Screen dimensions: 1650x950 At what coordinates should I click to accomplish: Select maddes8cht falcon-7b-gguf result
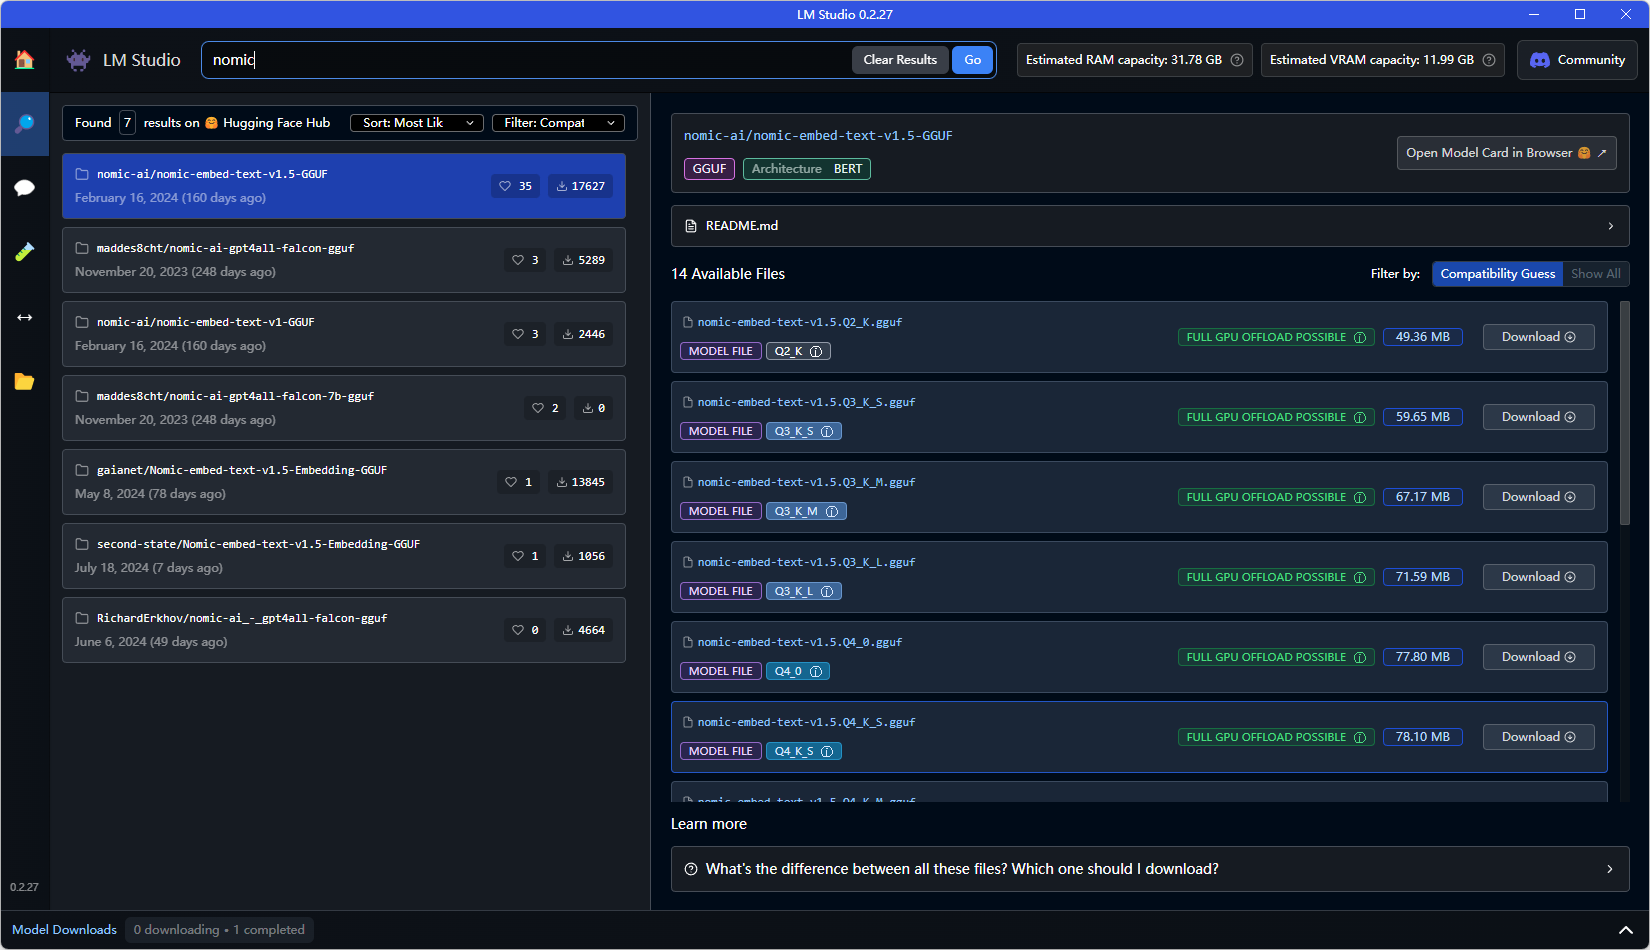coord(344,408)
